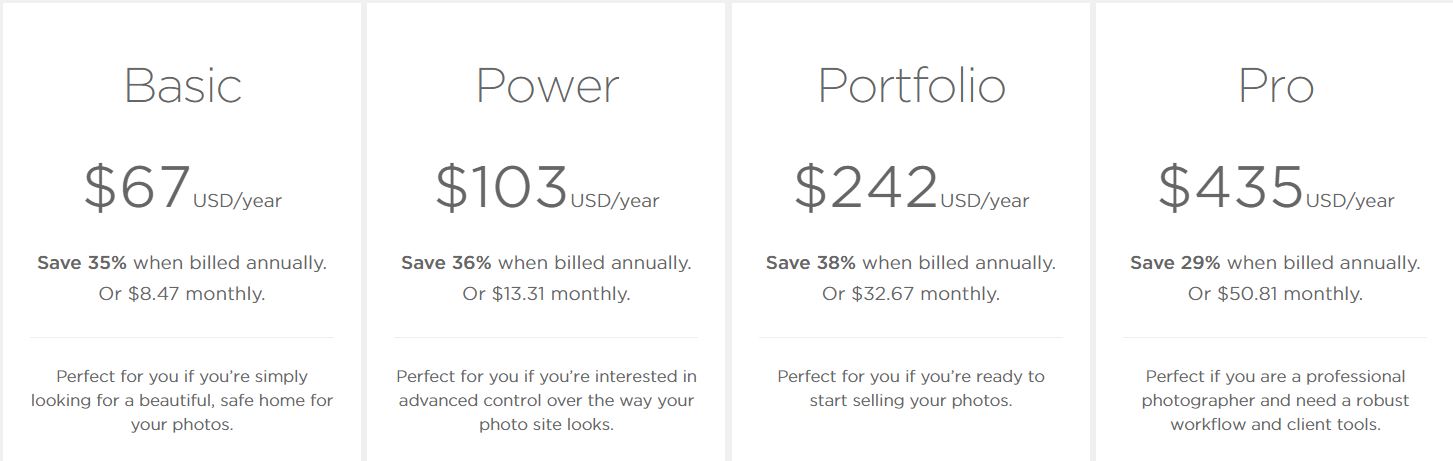Select the Basic plan heading
The height and width of the screenshot is (461, 1453).
click(182, 86)
